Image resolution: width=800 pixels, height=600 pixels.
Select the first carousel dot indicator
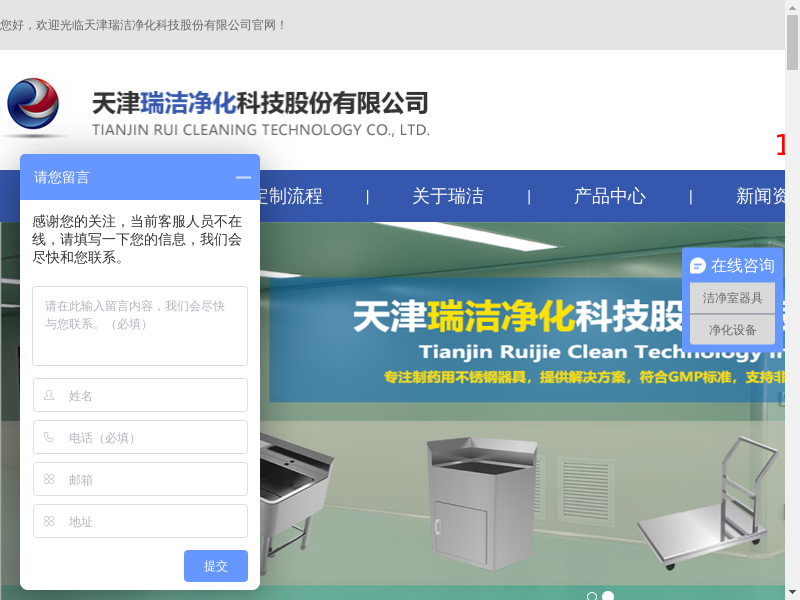pyautogui.click(x=592, y=596)
